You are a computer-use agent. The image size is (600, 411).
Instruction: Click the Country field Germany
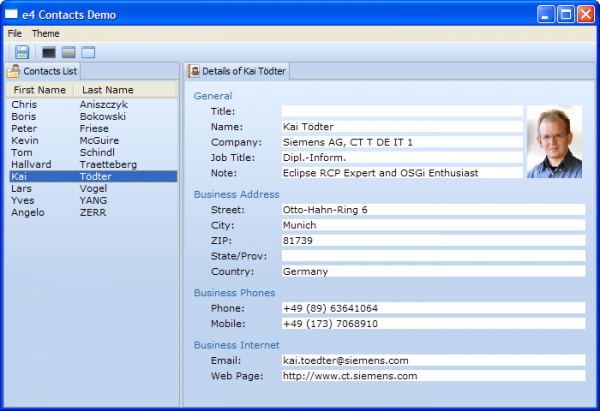point(434,271)
